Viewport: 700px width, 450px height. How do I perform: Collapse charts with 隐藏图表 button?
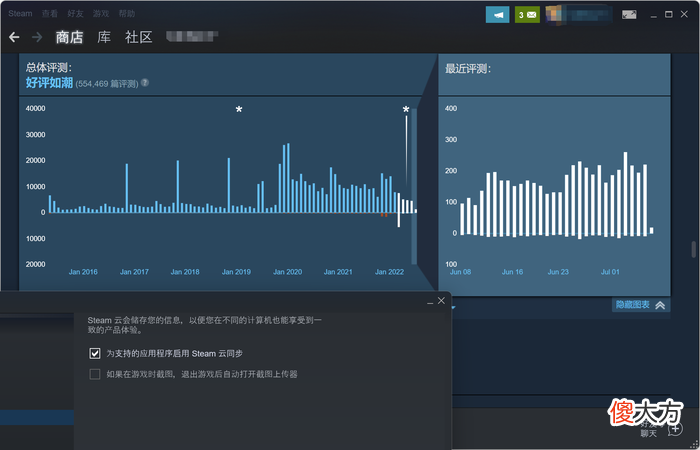pos(641,305)
